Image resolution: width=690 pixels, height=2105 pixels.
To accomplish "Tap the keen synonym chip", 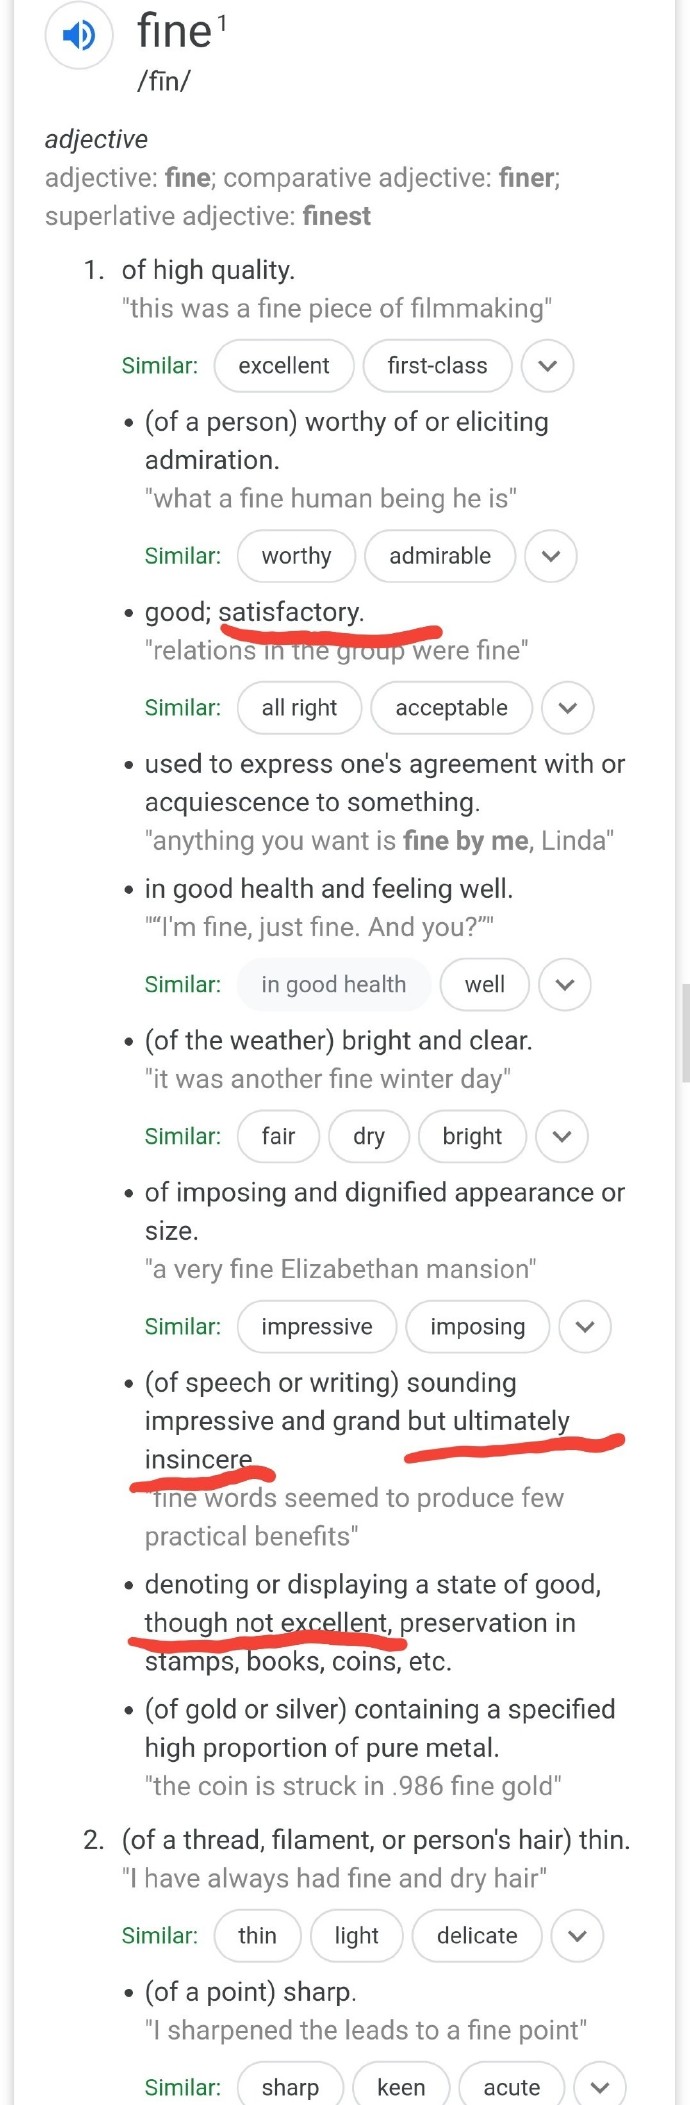I will coord(401,2087).
